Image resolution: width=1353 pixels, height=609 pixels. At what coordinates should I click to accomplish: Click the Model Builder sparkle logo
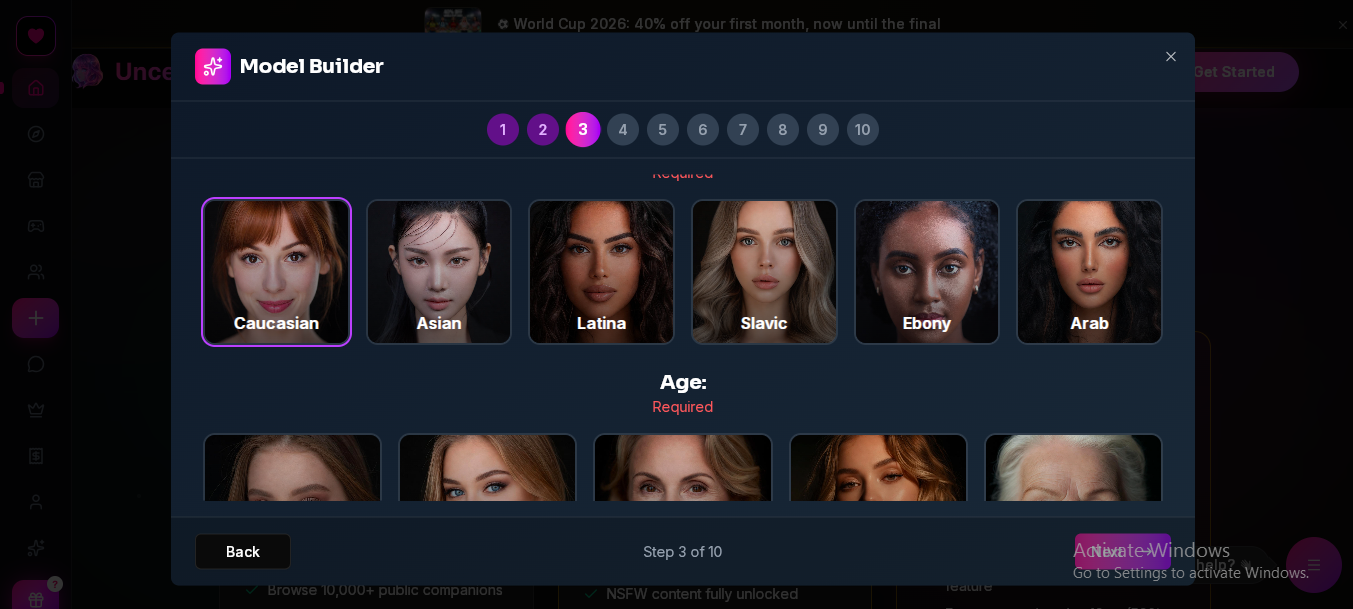pyautogui.click(x=213, y=67)
